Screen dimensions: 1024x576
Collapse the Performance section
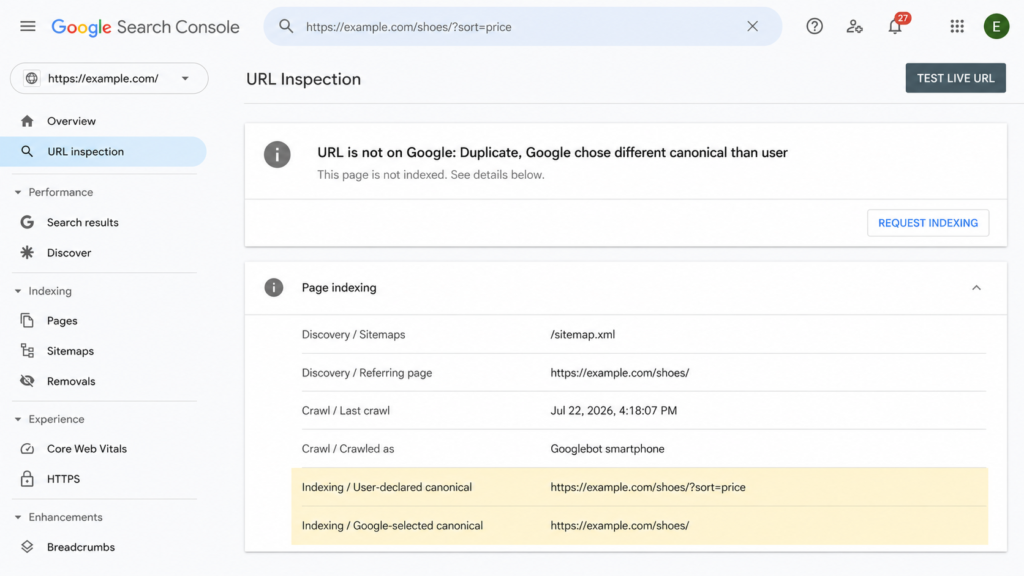(x=18, y=192)
